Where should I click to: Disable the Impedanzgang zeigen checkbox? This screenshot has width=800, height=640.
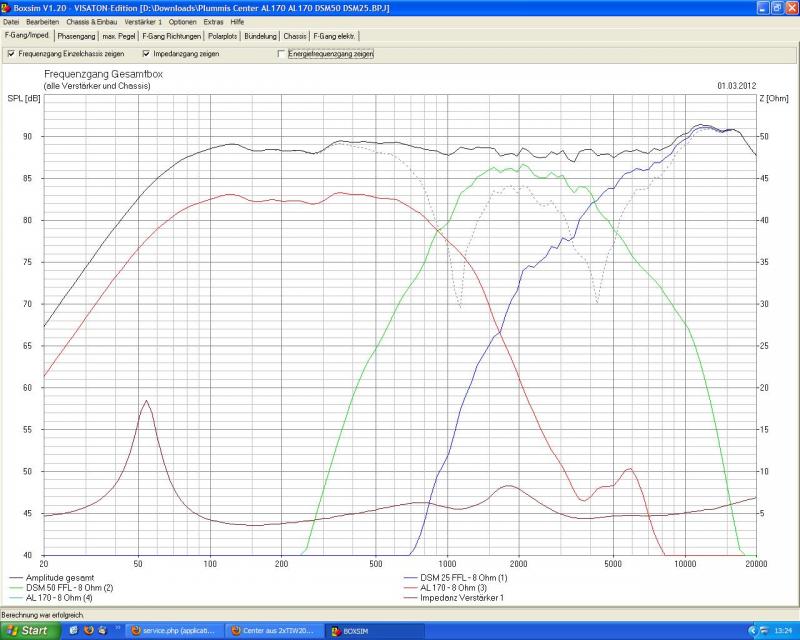click(146, 54)
